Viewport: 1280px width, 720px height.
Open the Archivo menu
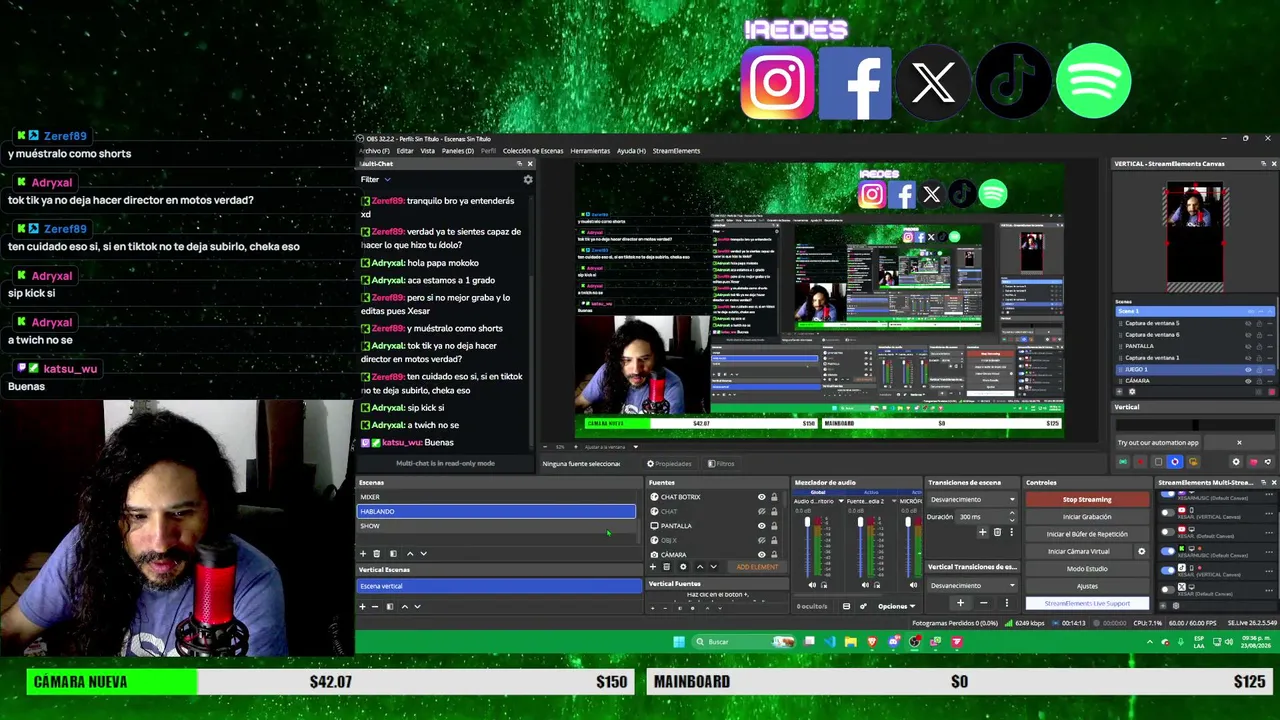(x=374, y=151)
